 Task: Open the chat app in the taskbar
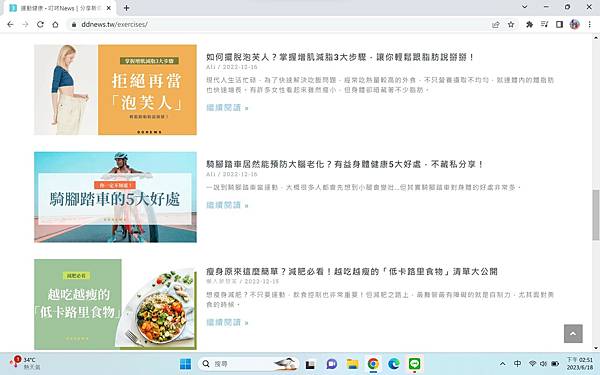coord(332,364)
